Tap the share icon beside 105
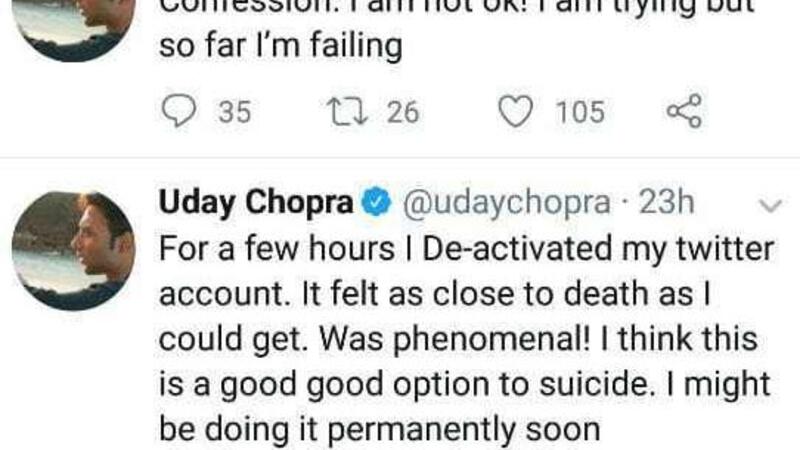The image size is (800, 450). (x=684, y=111)
